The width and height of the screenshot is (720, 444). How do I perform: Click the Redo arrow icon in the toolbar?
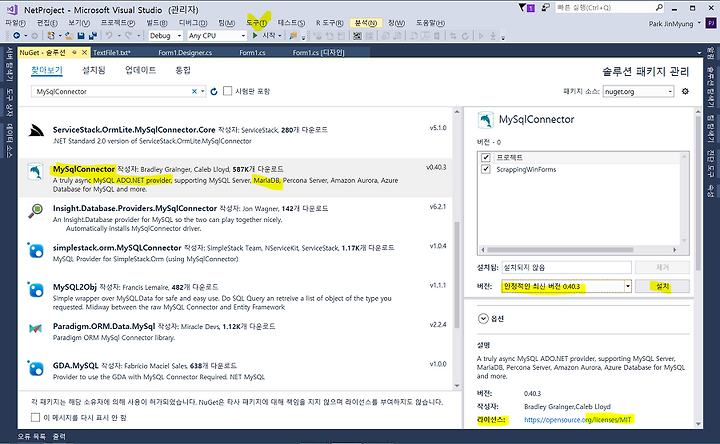coord(129,35)
